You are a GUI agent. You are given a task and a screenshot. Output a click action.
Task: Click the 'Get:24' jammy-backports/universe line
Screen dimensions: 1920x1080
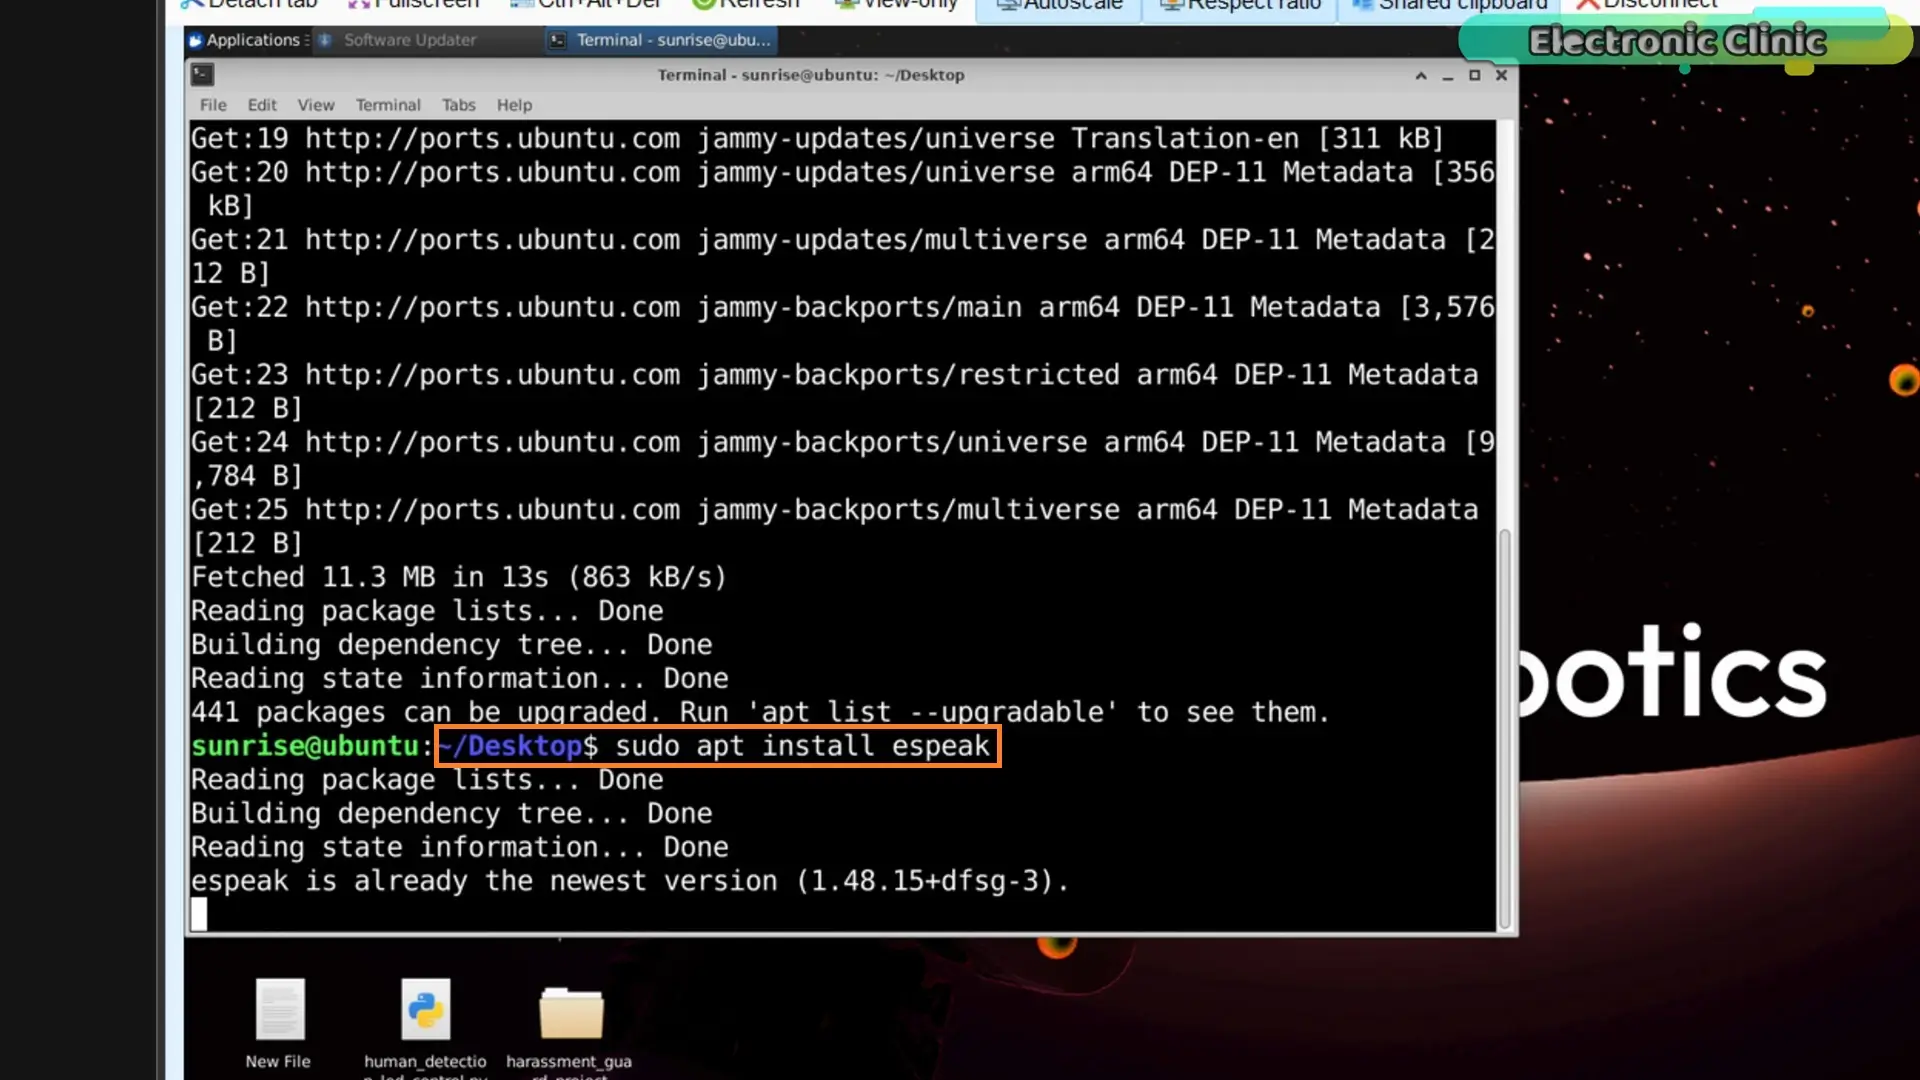(843, 459)
